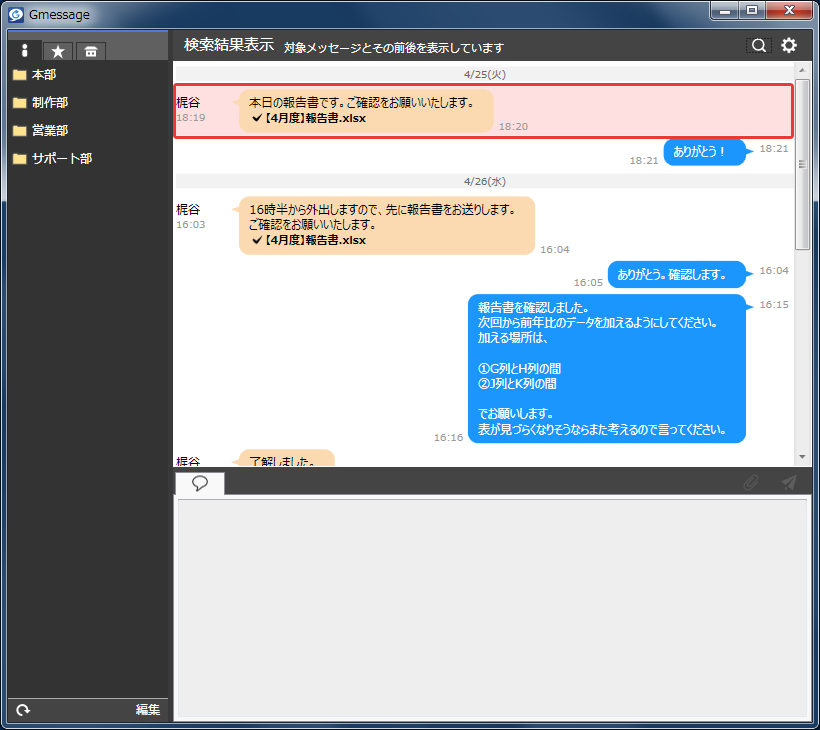The image size is (820, 730).
Task: Click the 編集 button in sidebar
Action: (147, 710)
